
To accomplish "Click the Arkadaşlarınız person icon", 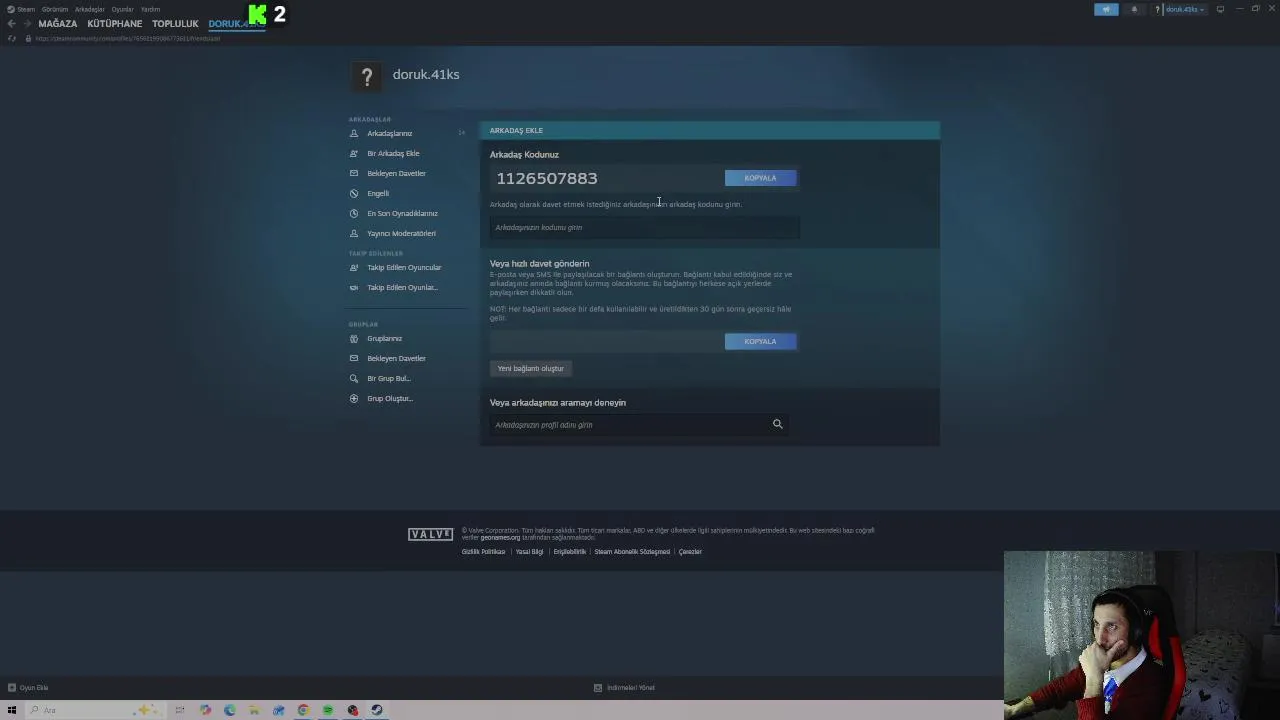I will (354, 133).
